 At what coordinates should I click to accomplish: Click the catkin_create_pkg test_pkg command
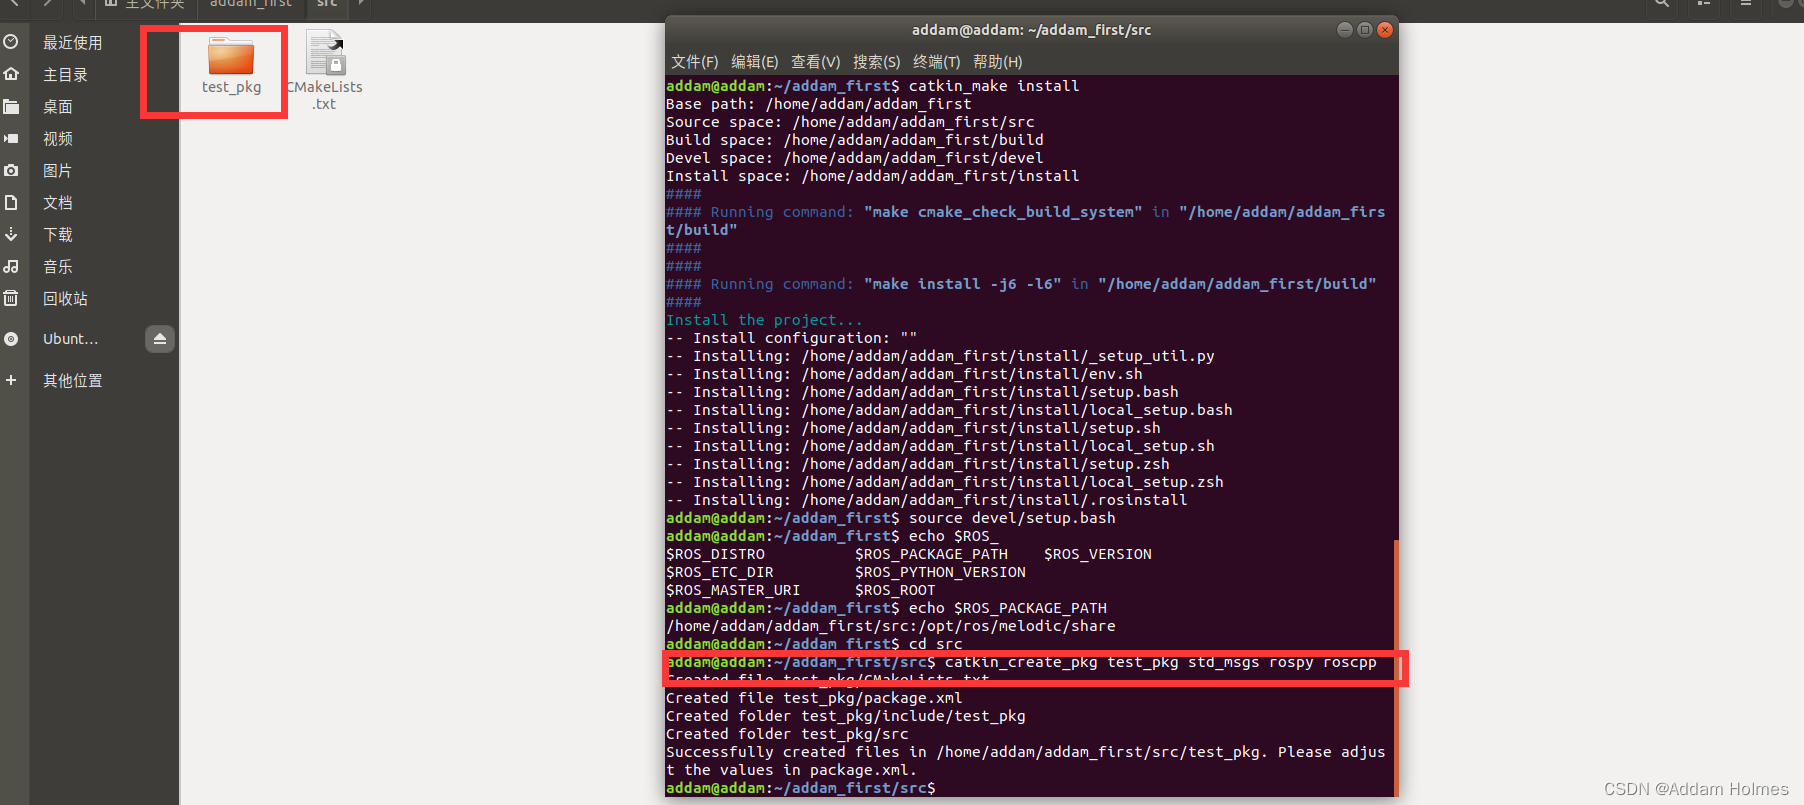point(1160,662)
